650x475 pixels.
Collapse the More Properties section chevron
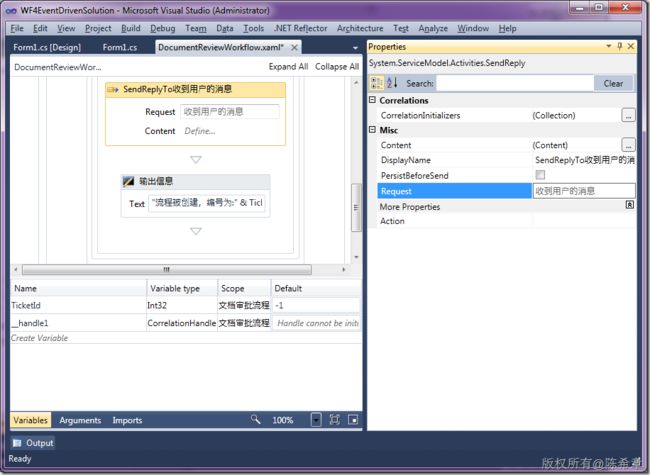[x=629, y=205]
